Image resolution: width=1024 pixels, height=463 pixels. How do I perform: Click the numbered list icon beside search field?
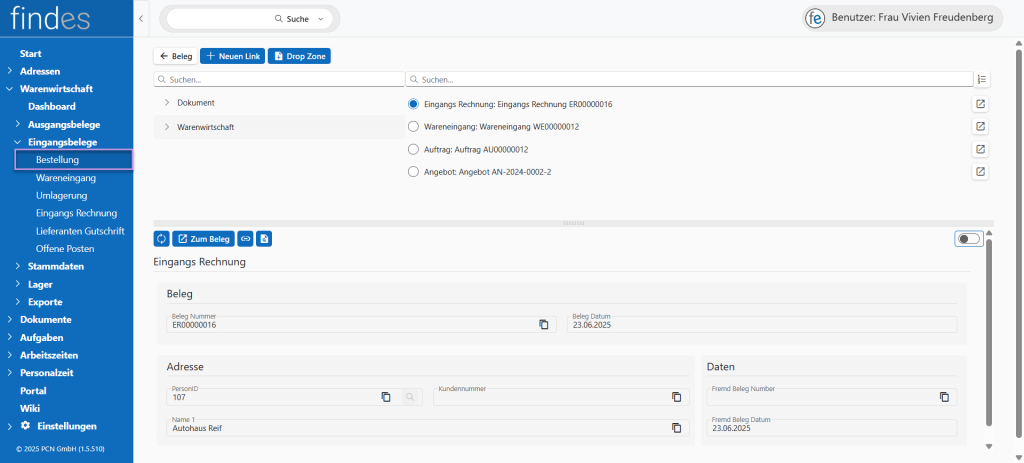(x=981, y=79)
